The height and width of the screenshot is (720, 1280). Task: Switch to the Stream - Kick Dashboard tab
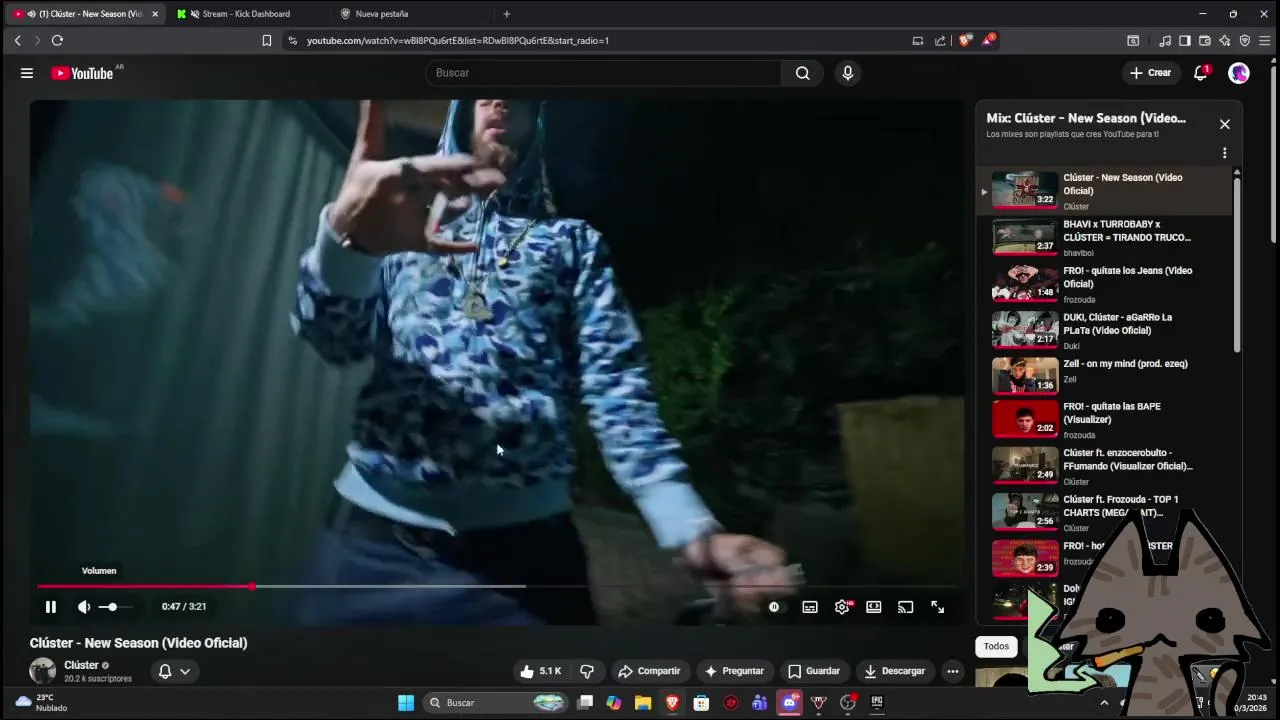coord(246,14)
